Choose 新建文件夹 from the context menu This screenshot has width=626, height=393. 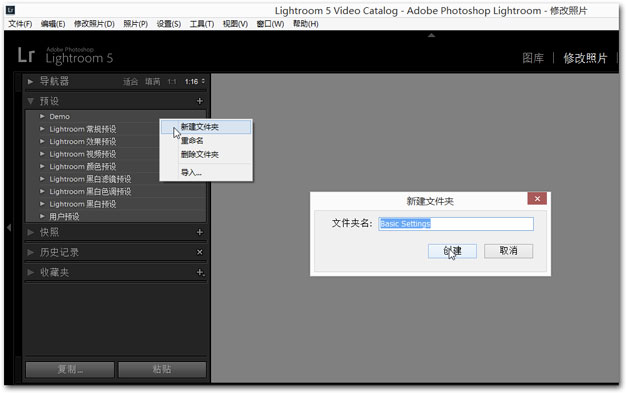(x=206, y=127)
